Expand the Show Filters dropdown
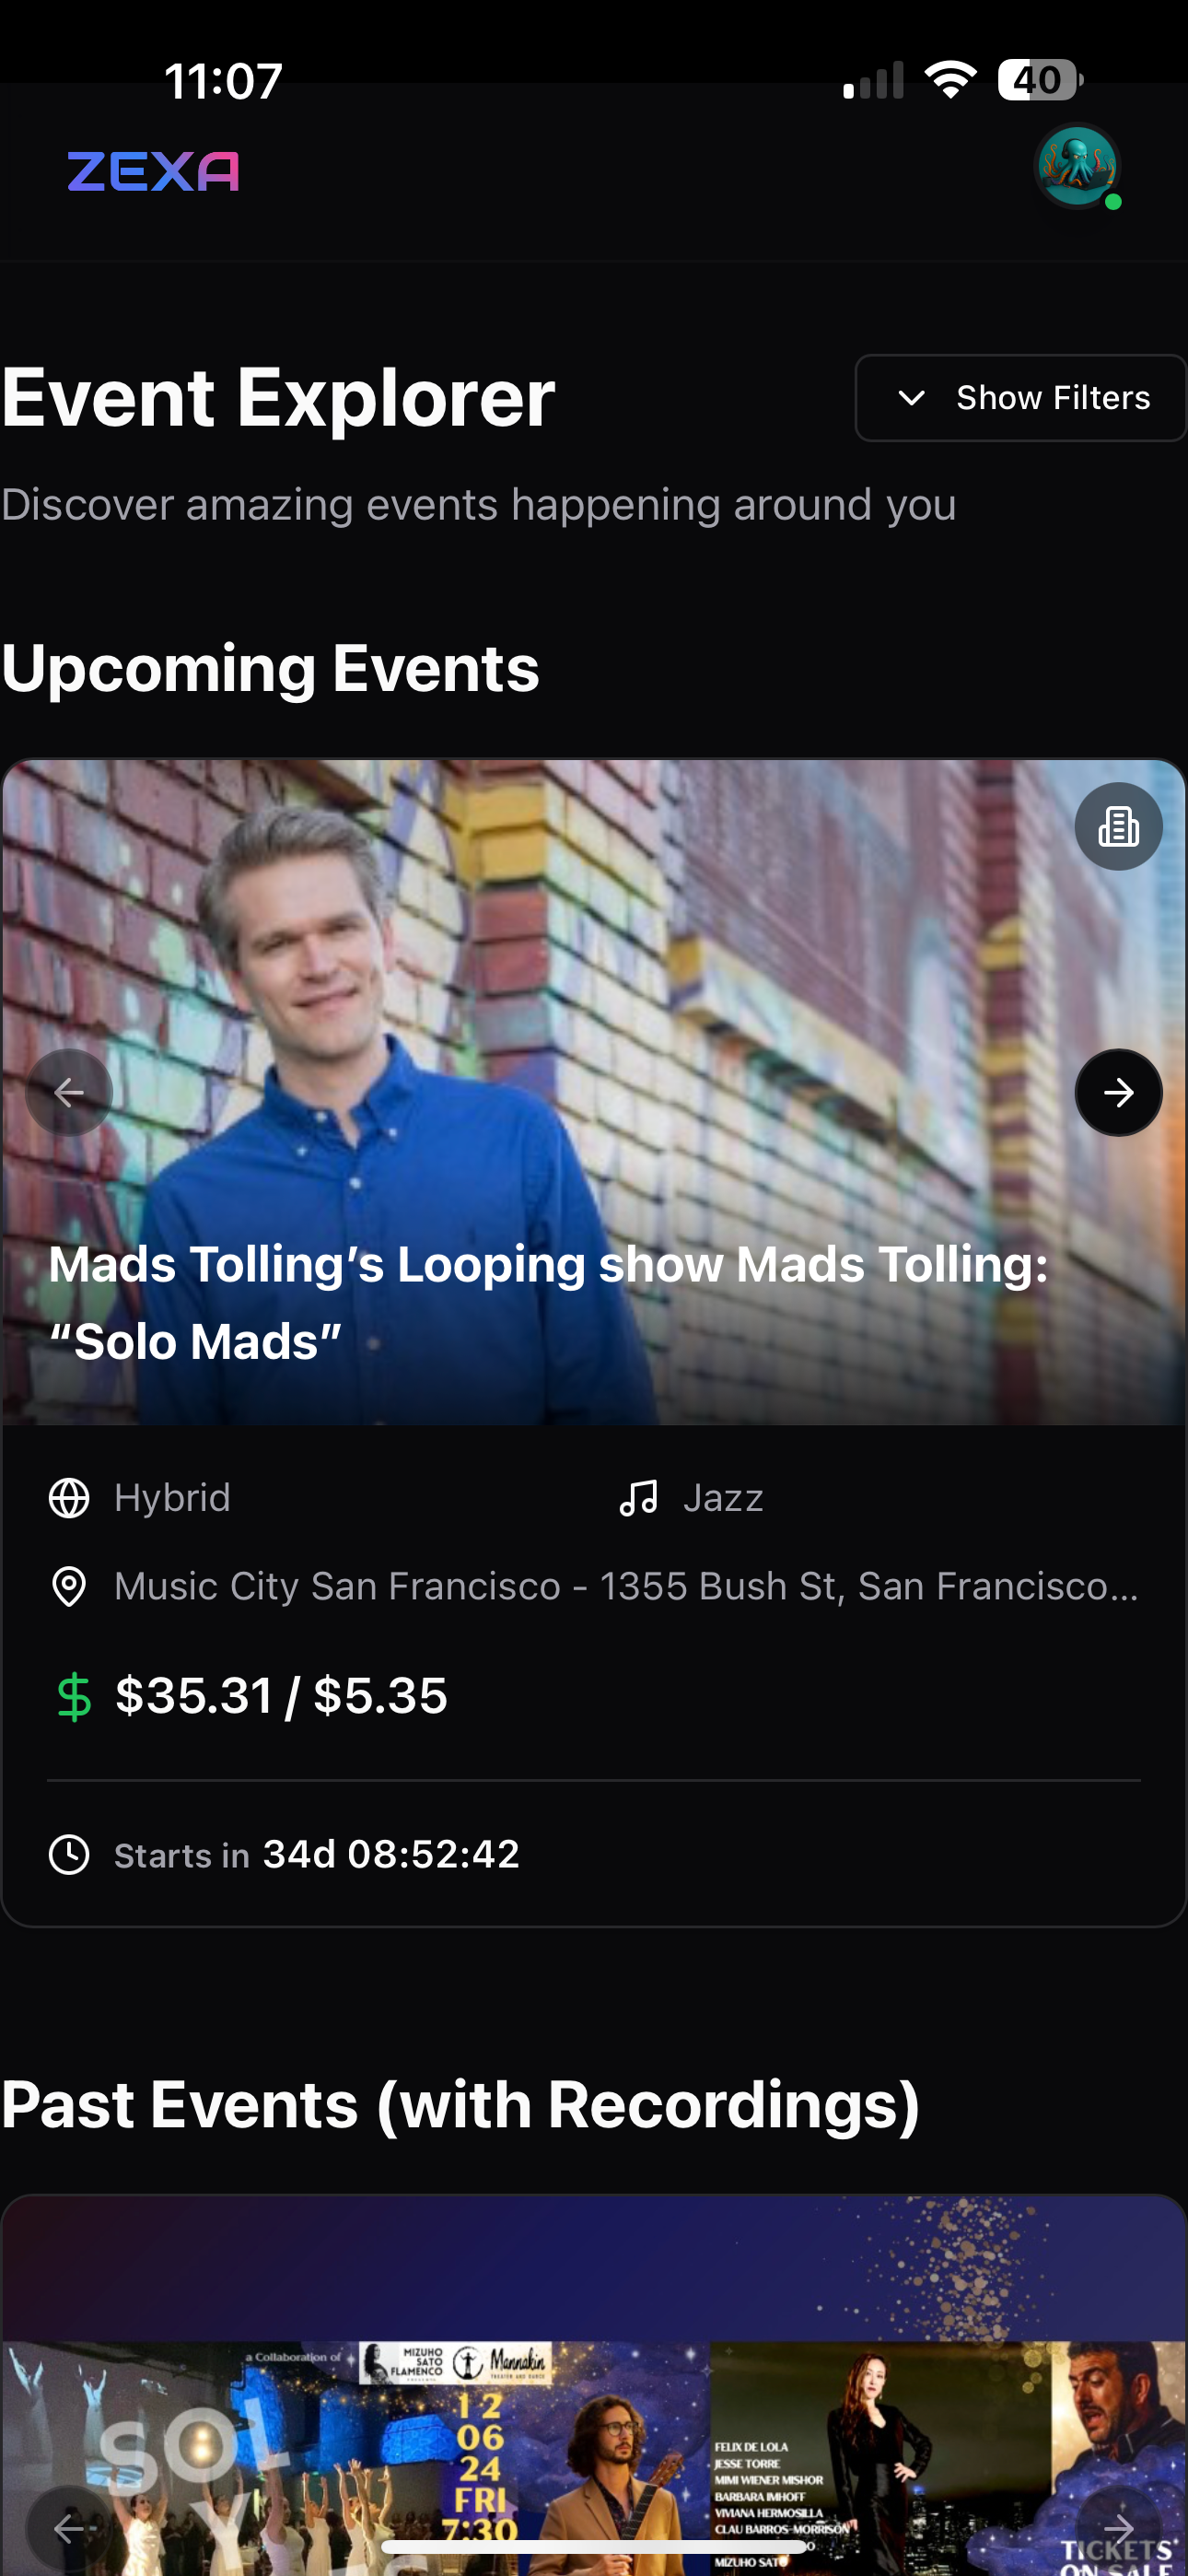1188x2576 pixels. [1020, 398]
